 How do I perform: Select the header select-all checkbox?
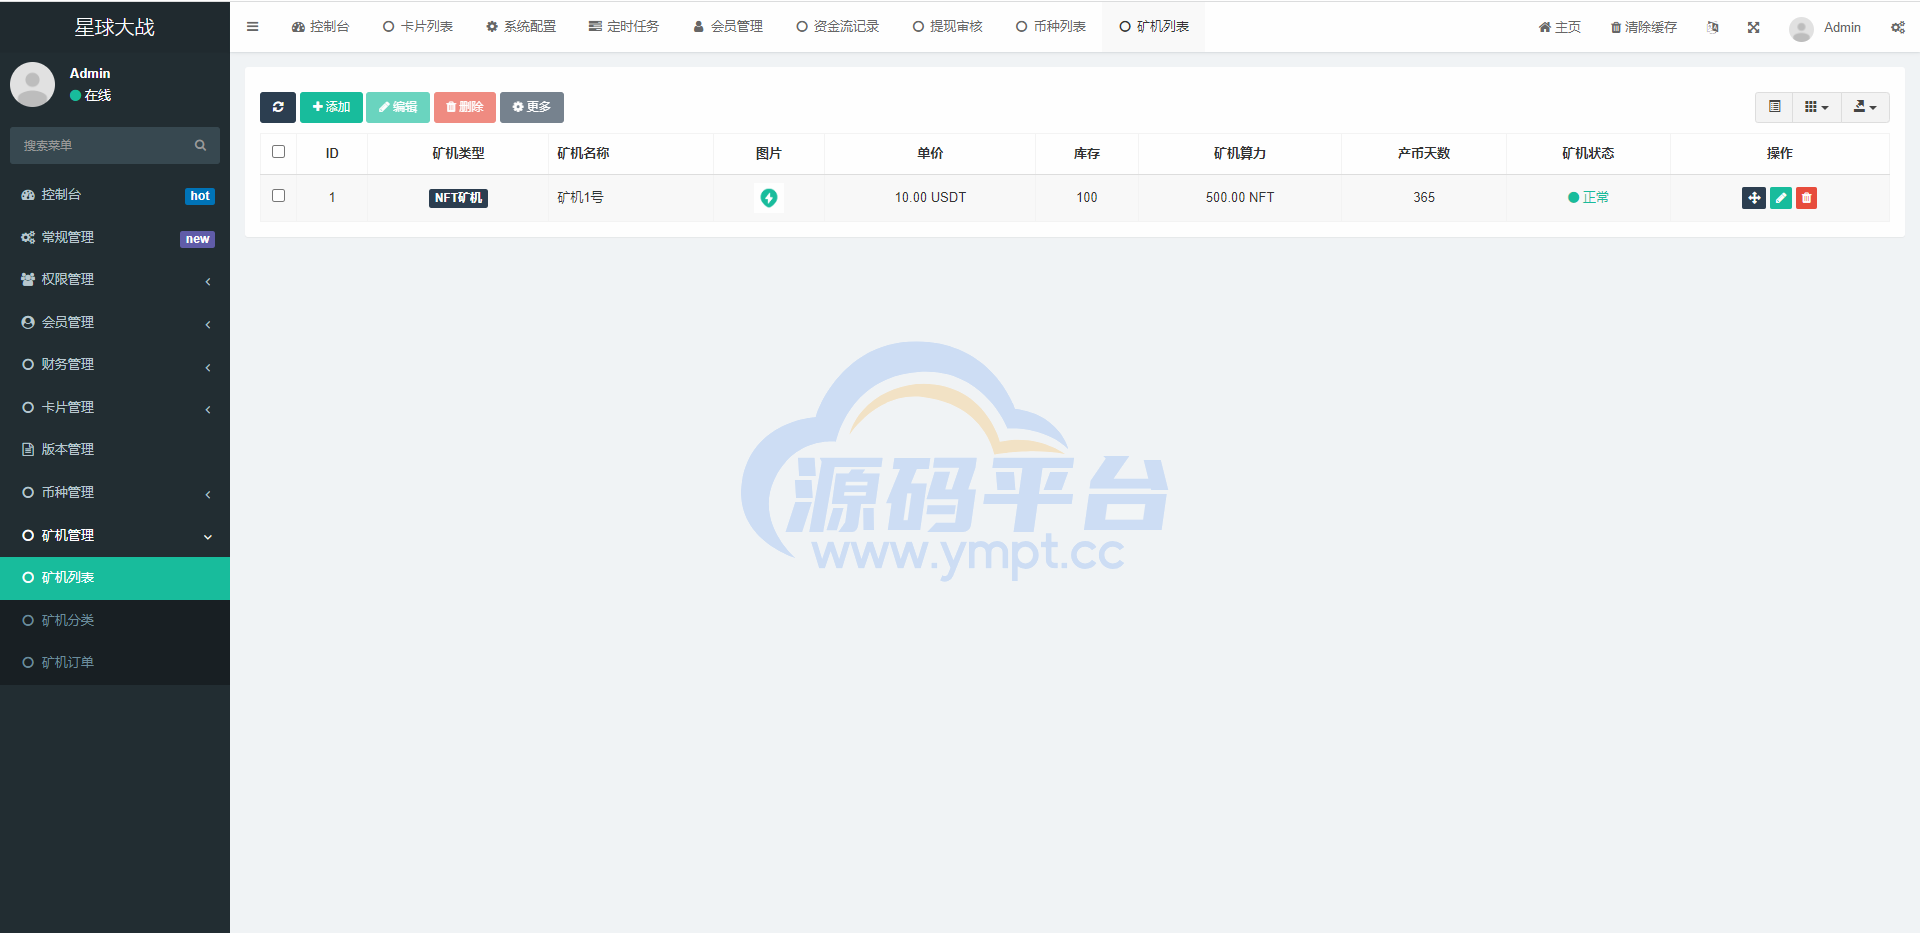(279, 152)
